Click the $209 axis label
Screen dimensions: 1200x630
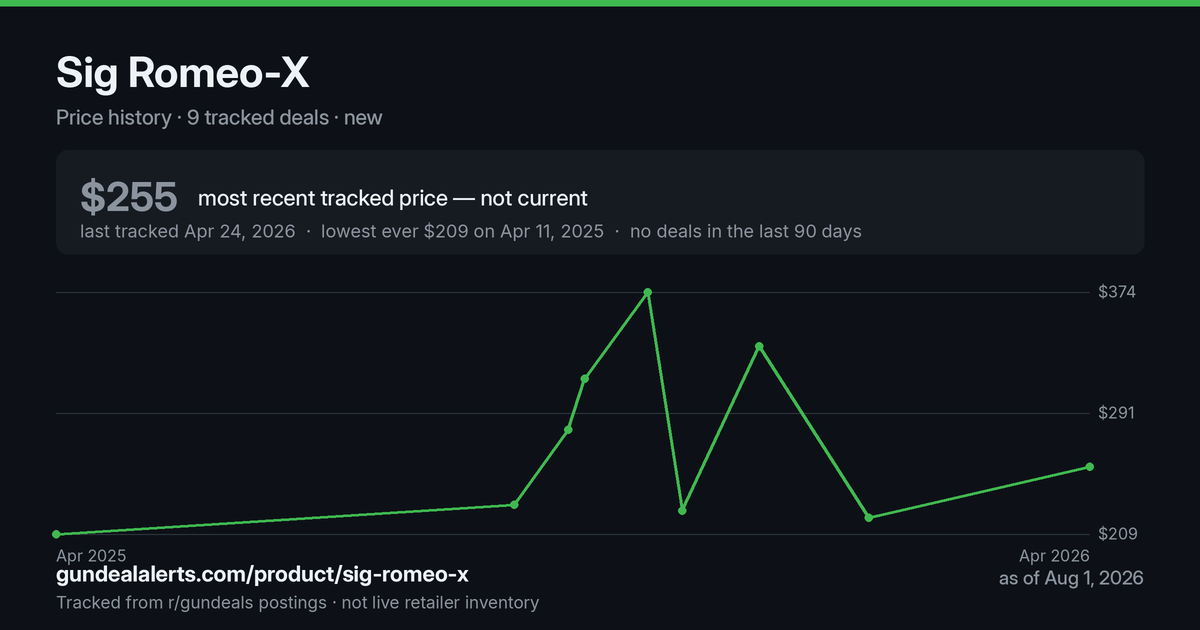point(1117,534)
